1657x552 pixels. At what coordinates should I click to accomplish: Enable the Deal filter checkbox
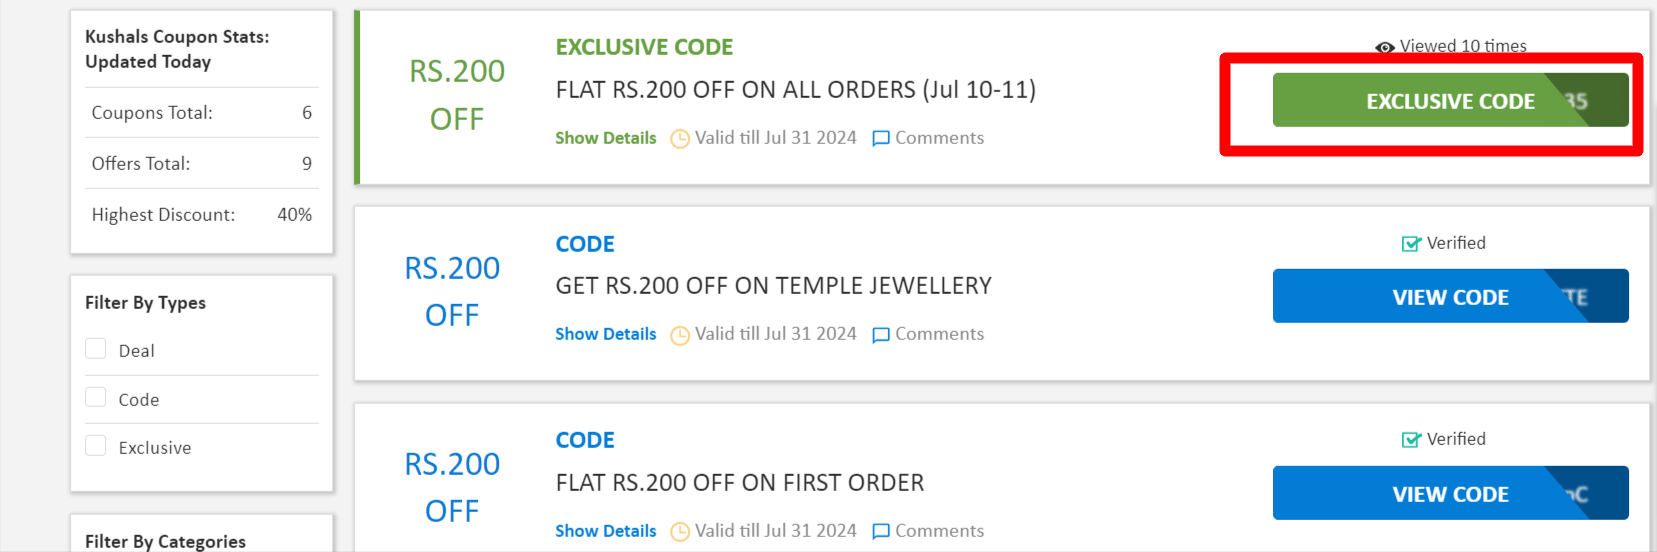click(96, 349)
